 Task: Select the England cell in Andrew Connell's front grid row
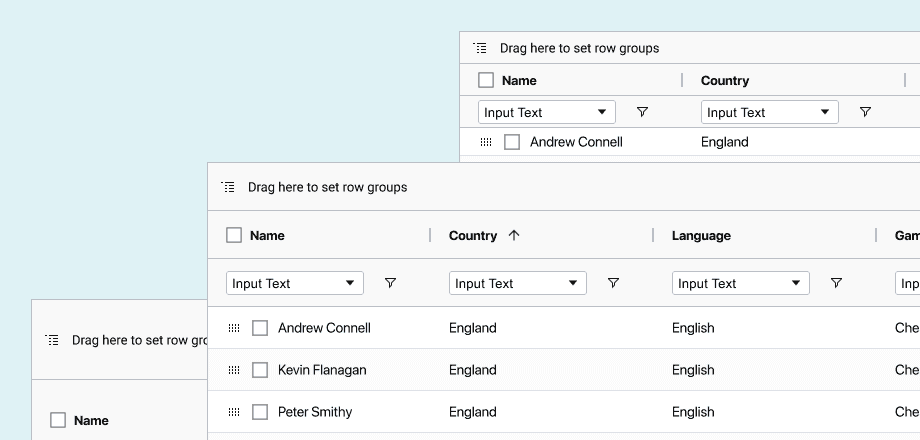click(472, 328)
